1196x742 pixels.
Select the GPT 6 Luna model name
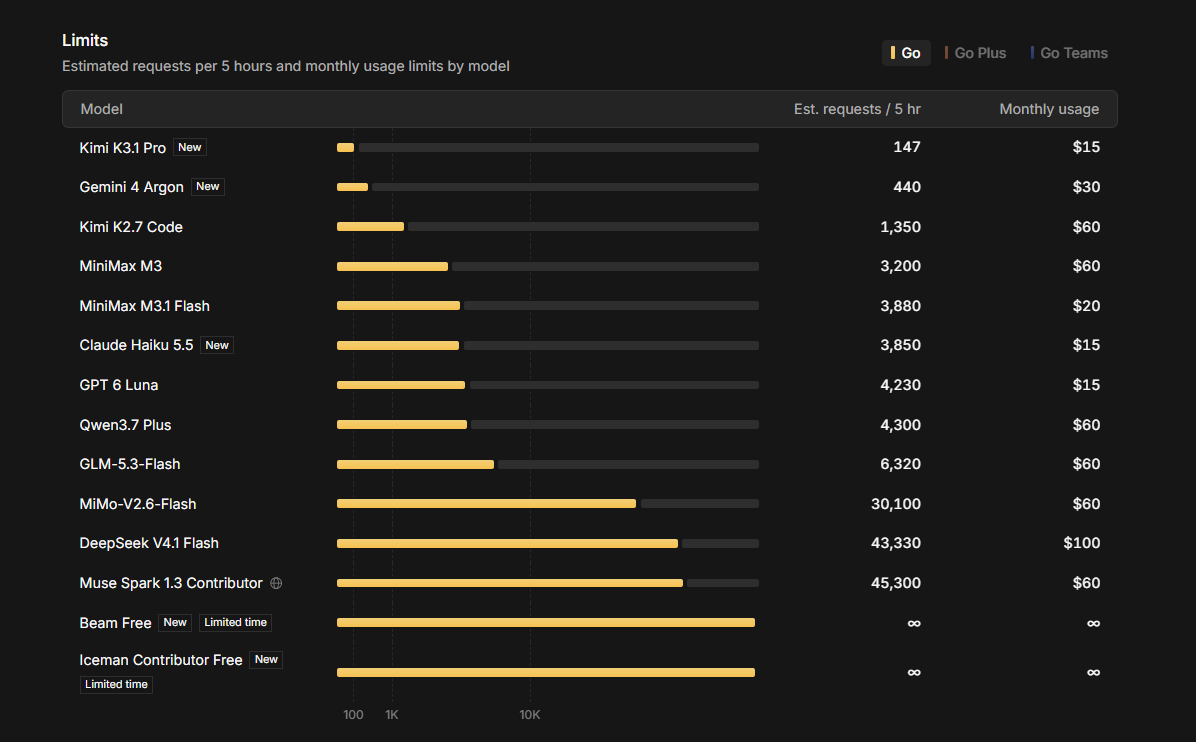coord(119,385)
